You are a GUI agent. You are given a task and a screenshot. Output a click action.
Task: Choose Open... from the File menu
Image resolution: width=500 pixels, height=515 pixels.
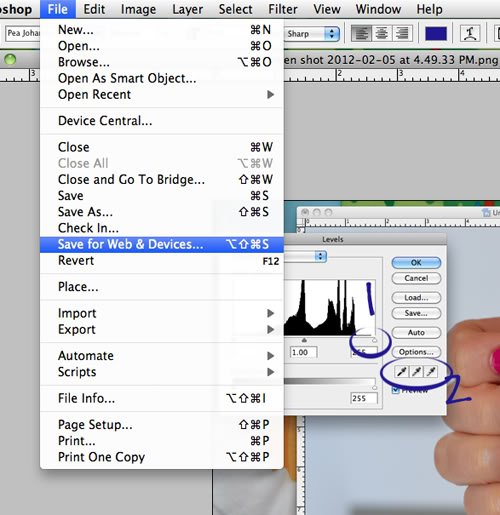162,46
